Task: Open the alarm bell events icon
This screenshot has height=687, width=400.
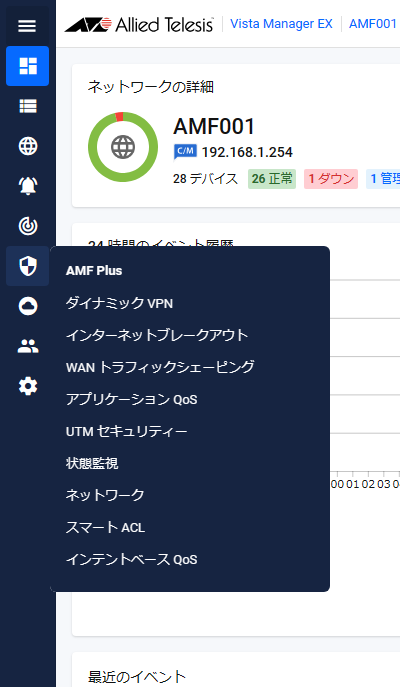Action: click(28, 186)
